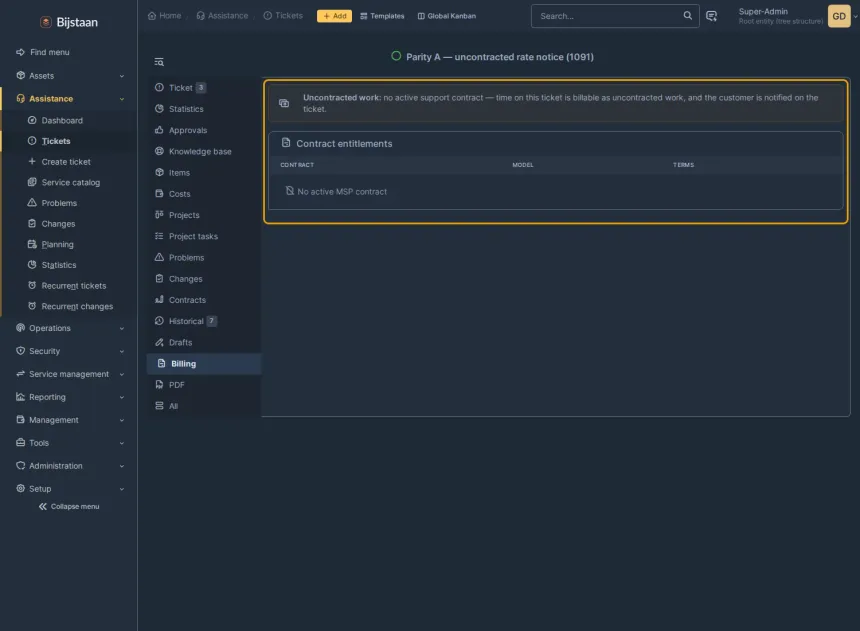This screenshot has height=631, width=860.
Task: Click the Bijstaan logo icon
Action: (46, 22)
